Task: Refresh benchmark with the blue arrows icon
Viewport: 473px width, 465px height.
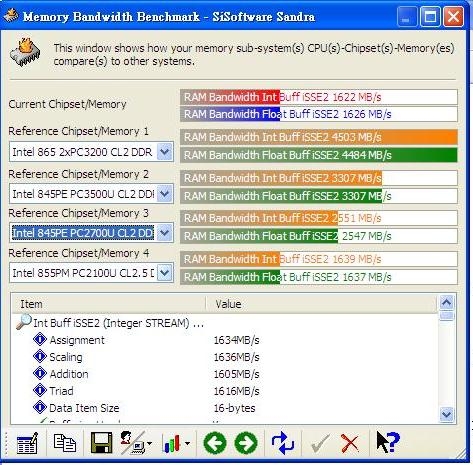Action: pyautogui.click(x=282, y=443)
